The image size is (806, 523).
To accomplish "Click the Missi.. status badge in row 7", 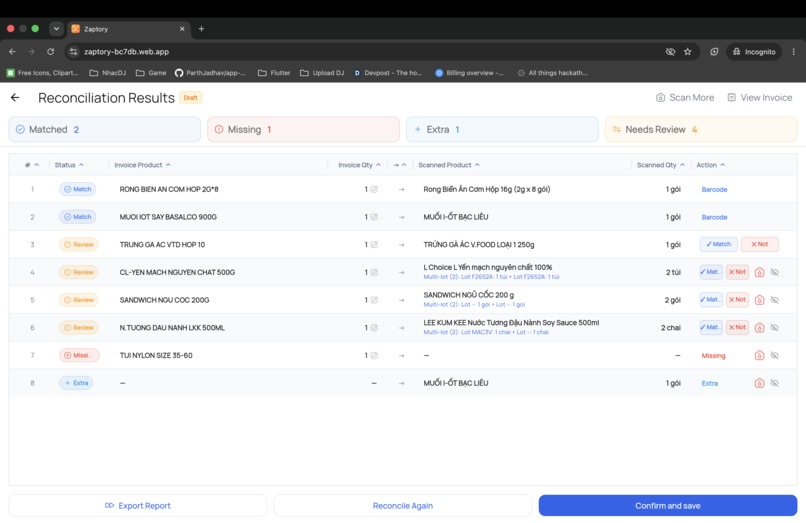I will tap(79, 355).
